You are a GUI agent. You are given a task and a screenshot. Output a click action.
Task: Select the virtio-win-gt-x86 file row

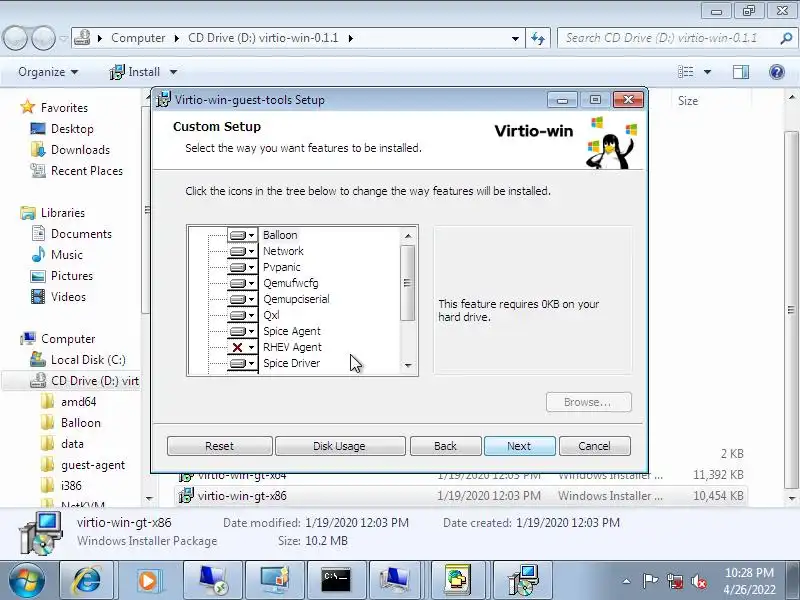(461, 495)
